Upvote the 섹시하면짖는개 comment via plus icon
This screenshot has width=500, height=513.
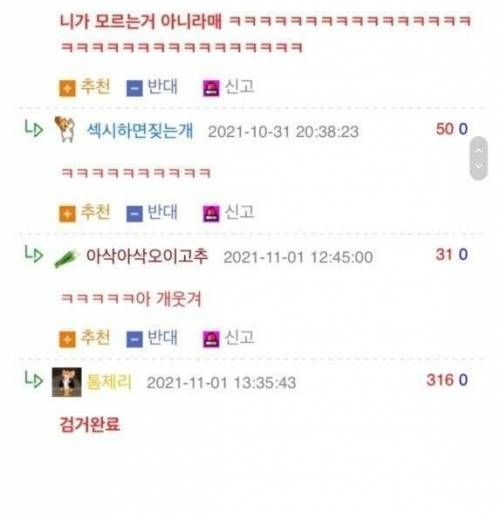[67, 214]
